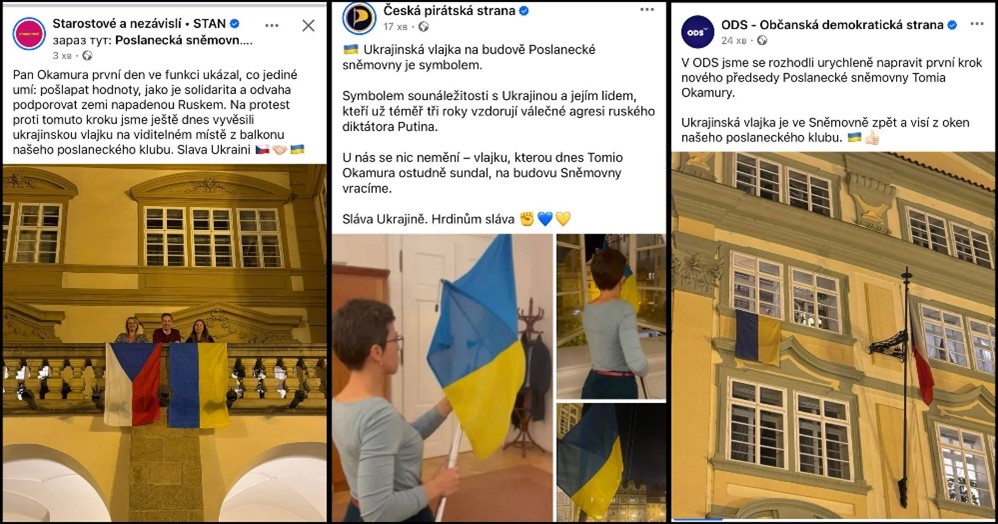Open ODS party profile avatar
Viewport: 998px width, 524px height.
(x=698, y=32)
